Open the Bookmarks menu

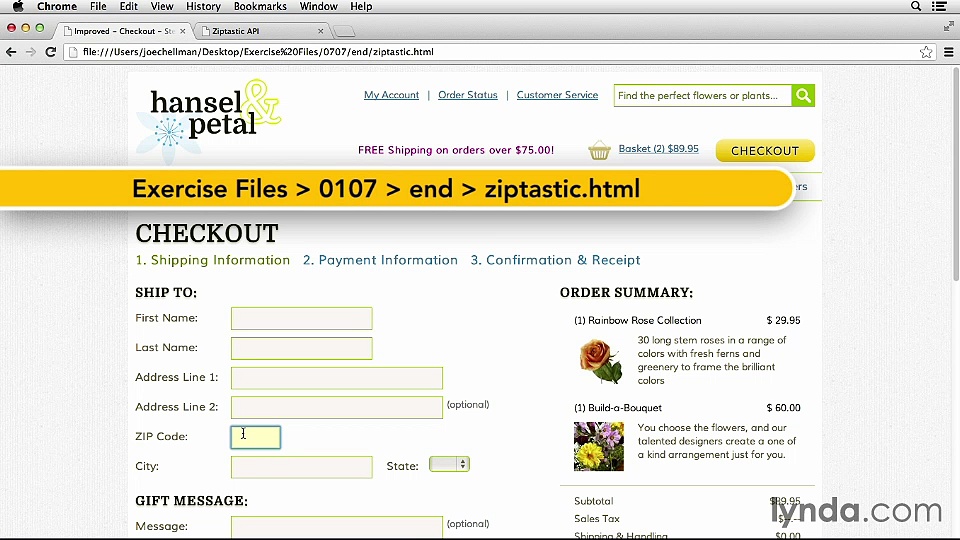[x=260, y=6]
